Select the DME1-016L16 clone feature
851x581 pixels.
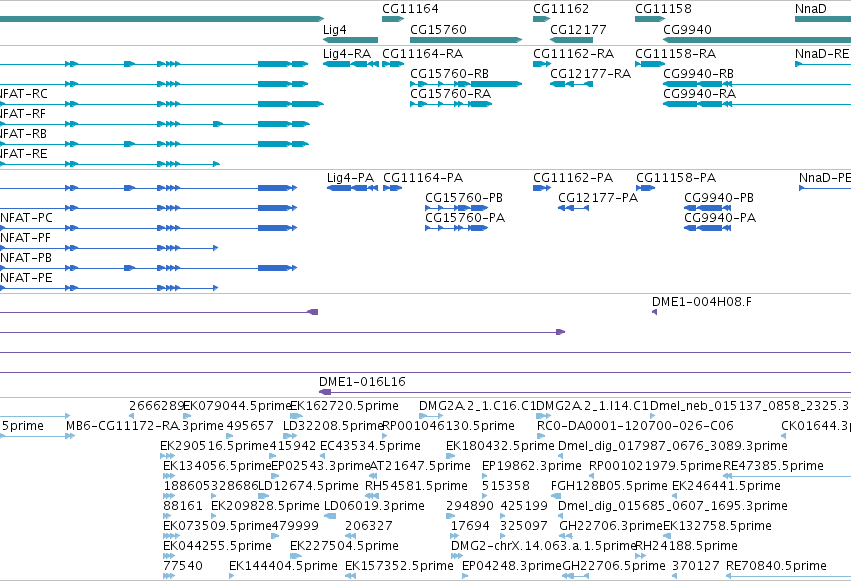585,392
